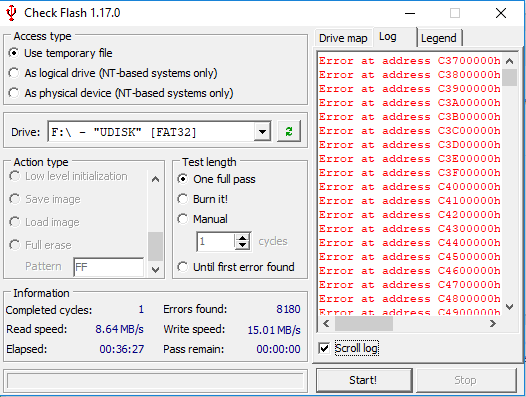This screenshot has height=397, width=526.
Task: Click Read speed value 8.64 MB/s
Action: (119, 329)
